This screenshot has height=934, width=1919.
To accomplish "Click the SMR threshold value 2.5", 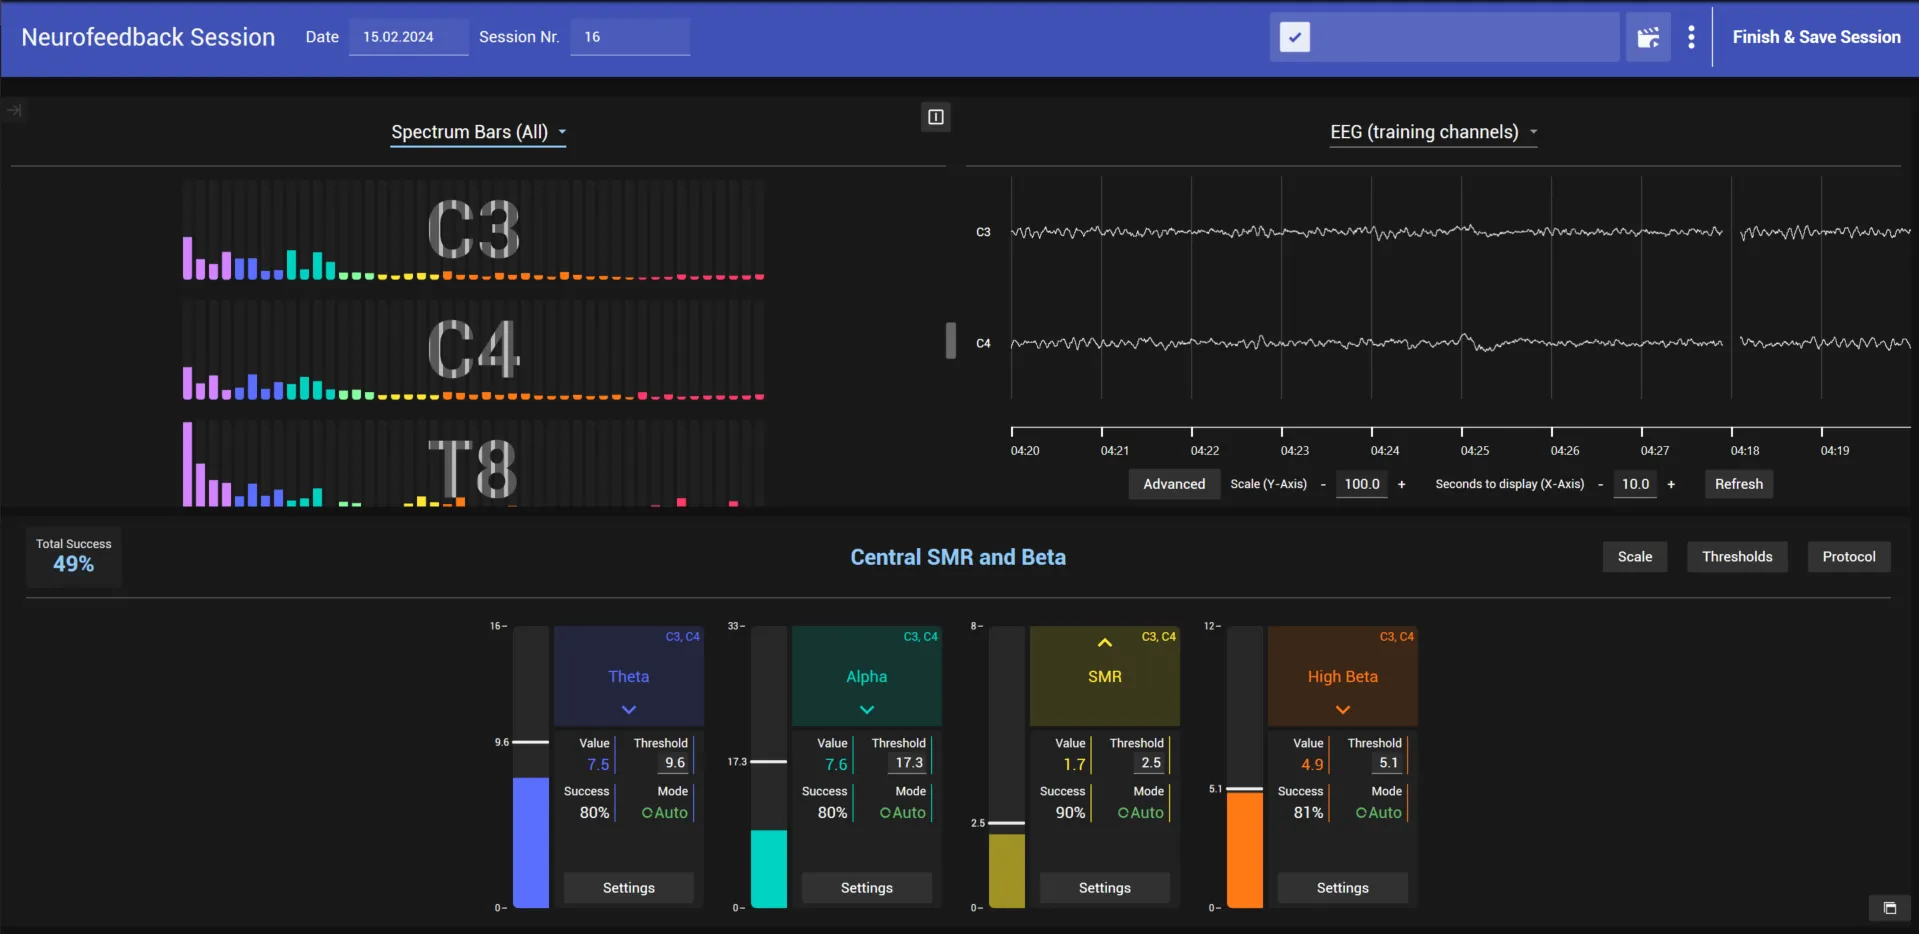I will 1151,763.
